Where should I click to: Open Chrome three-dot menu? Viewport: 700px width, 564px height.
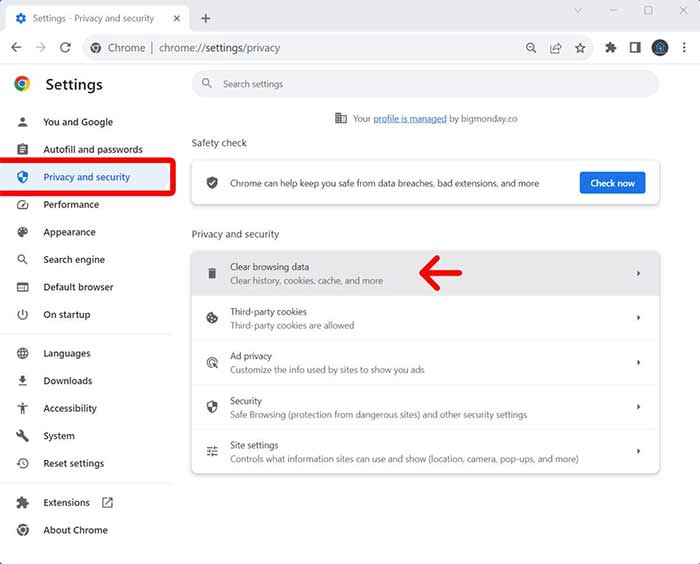tap(685, 47)
